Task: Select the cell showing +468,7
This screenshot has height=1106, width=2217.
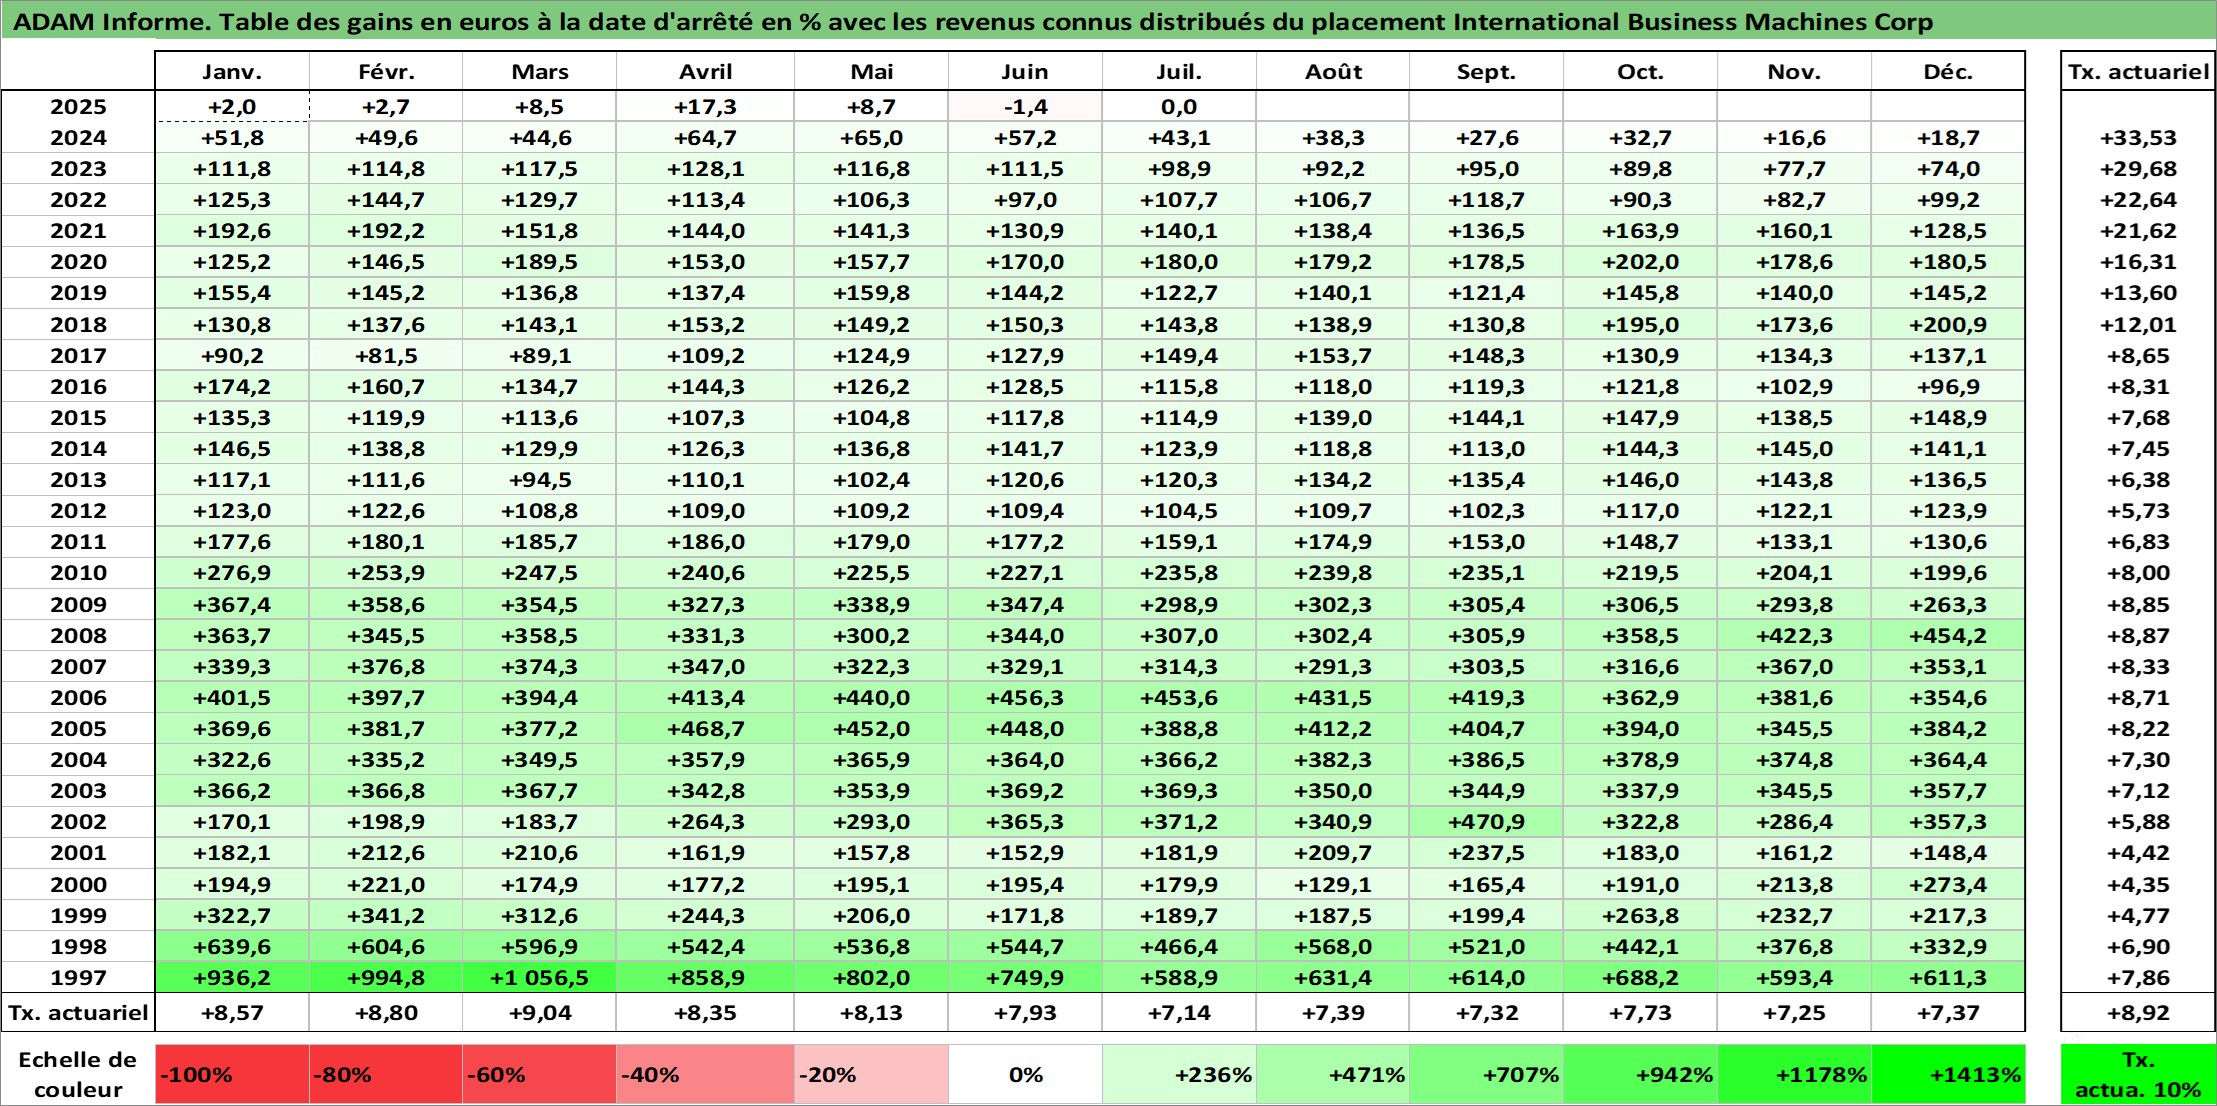Action: coord(705,729)
